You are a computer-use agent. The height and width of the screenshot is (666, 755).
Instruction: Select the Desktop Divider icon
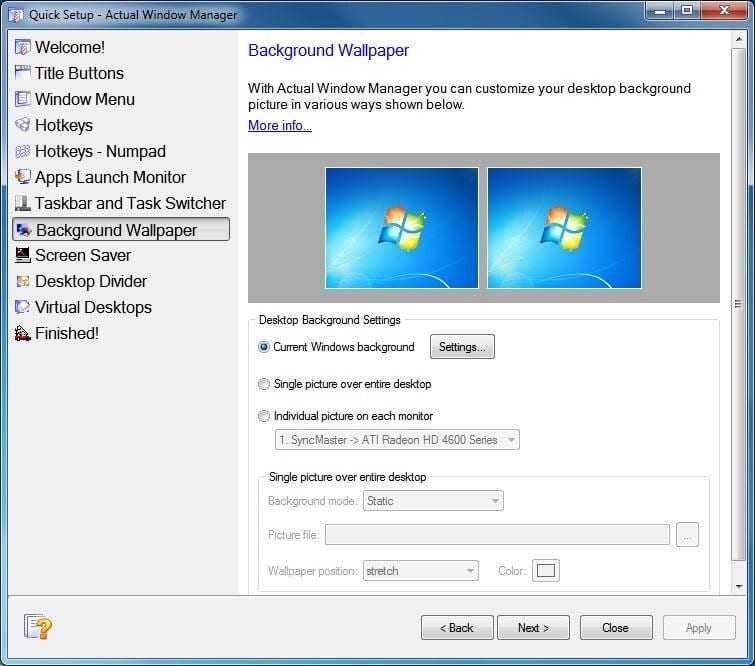[x=22, y=281]
